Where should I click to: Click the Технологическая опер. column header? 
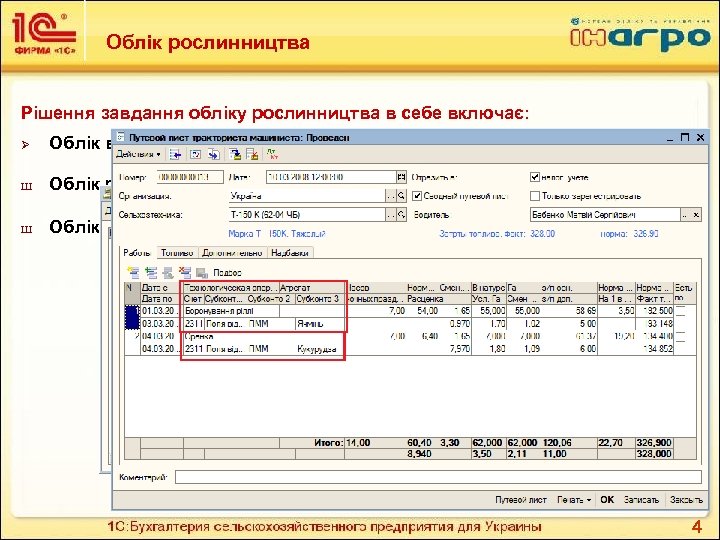click(x=231, y=288)
